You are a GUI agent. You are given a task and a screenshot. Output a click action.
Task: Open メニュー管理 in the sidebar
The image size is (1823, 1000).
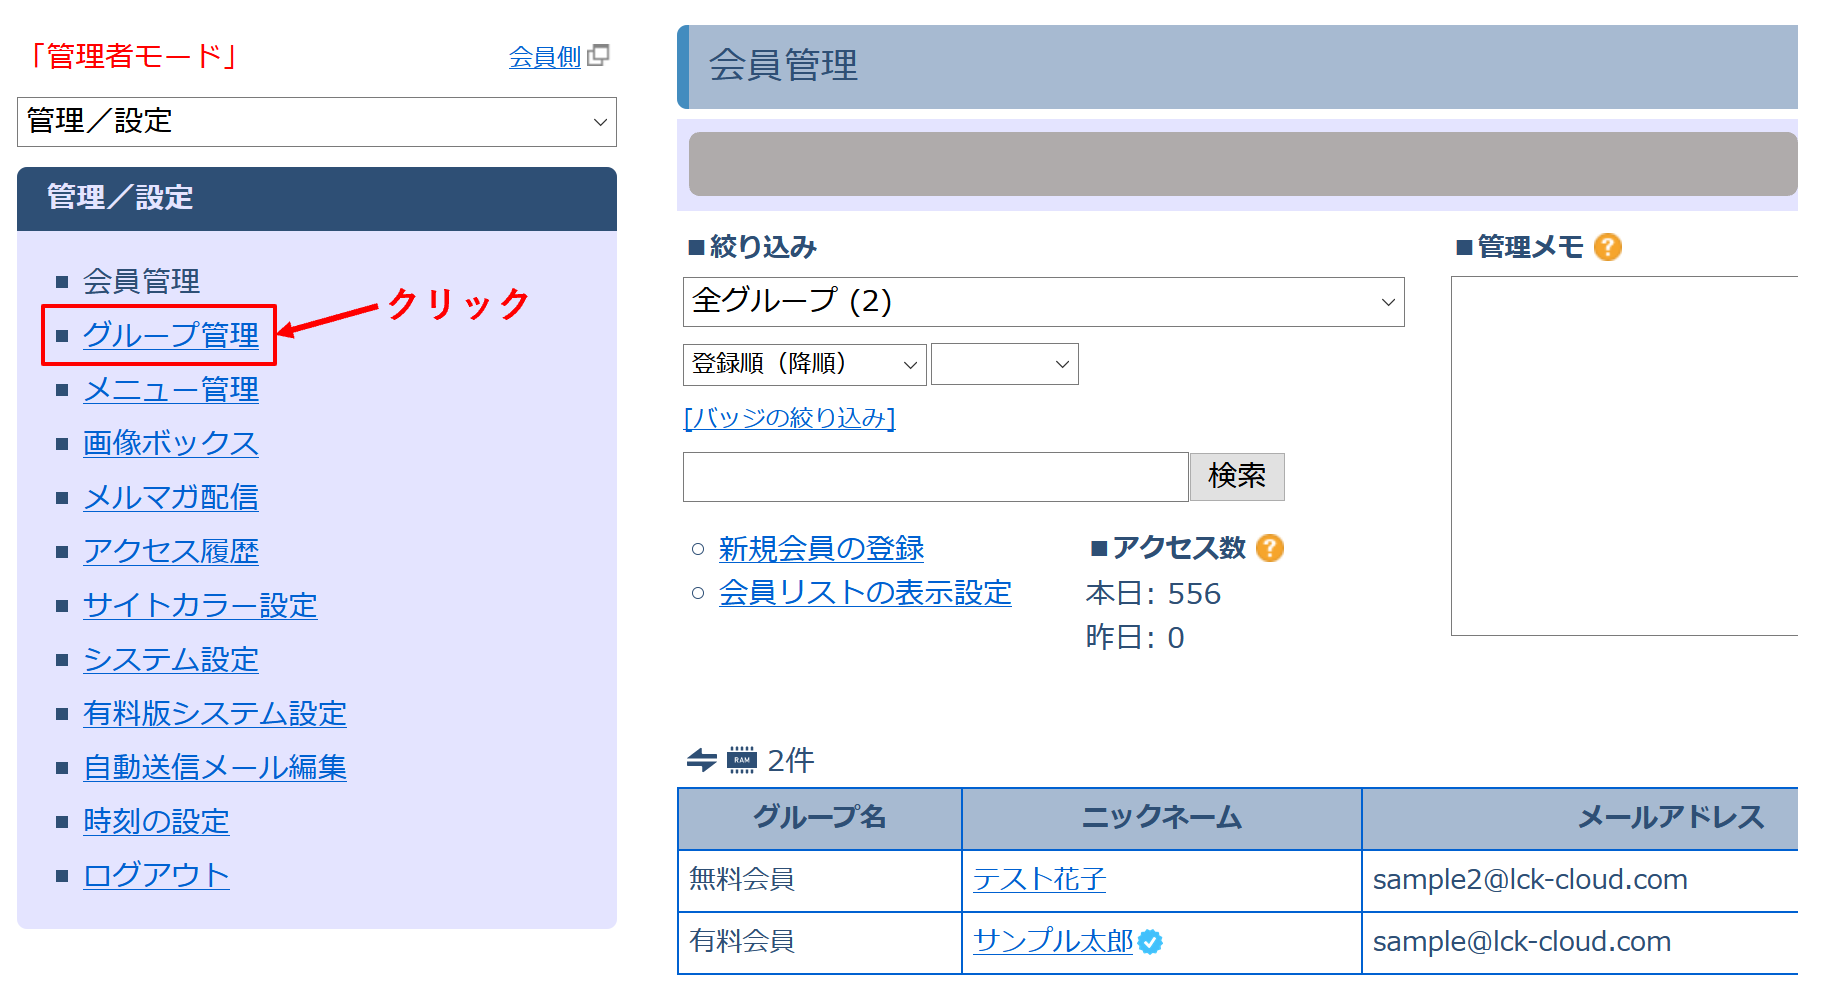171,389
